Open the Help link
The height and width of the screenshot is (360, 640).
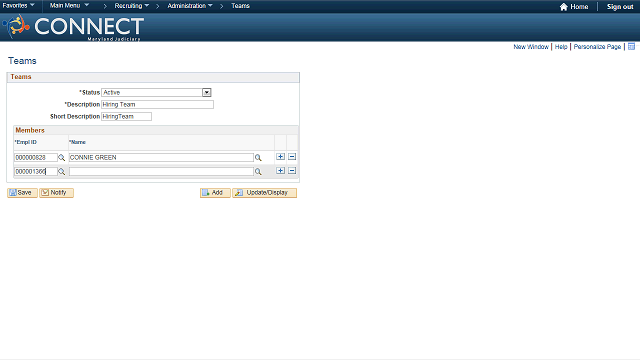click(561, 47)
